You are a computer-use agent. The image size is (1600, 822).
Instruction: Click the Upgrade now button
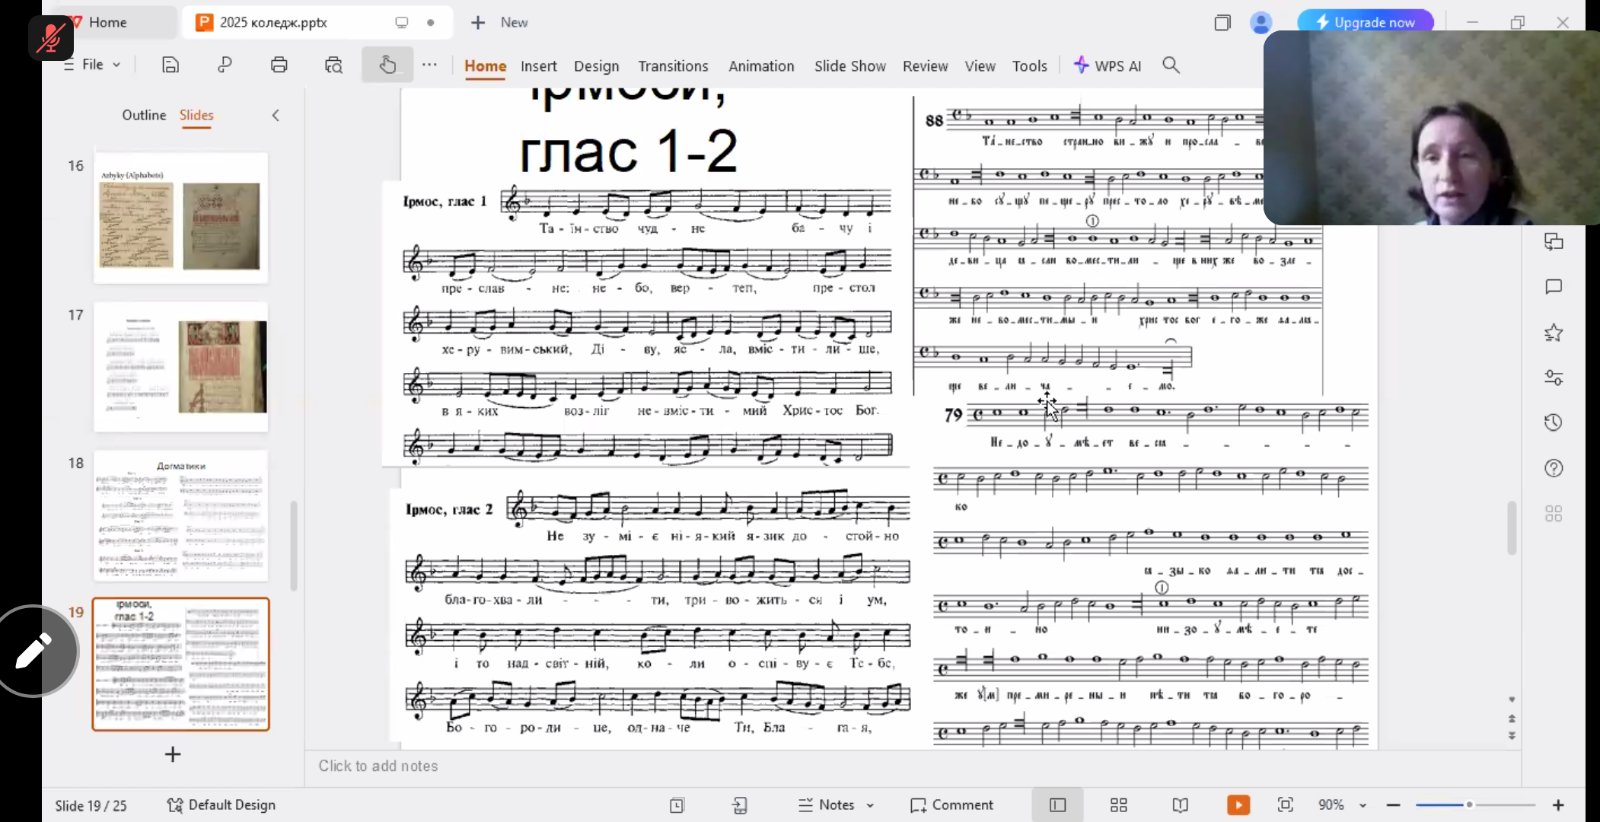coord(1365,22)
